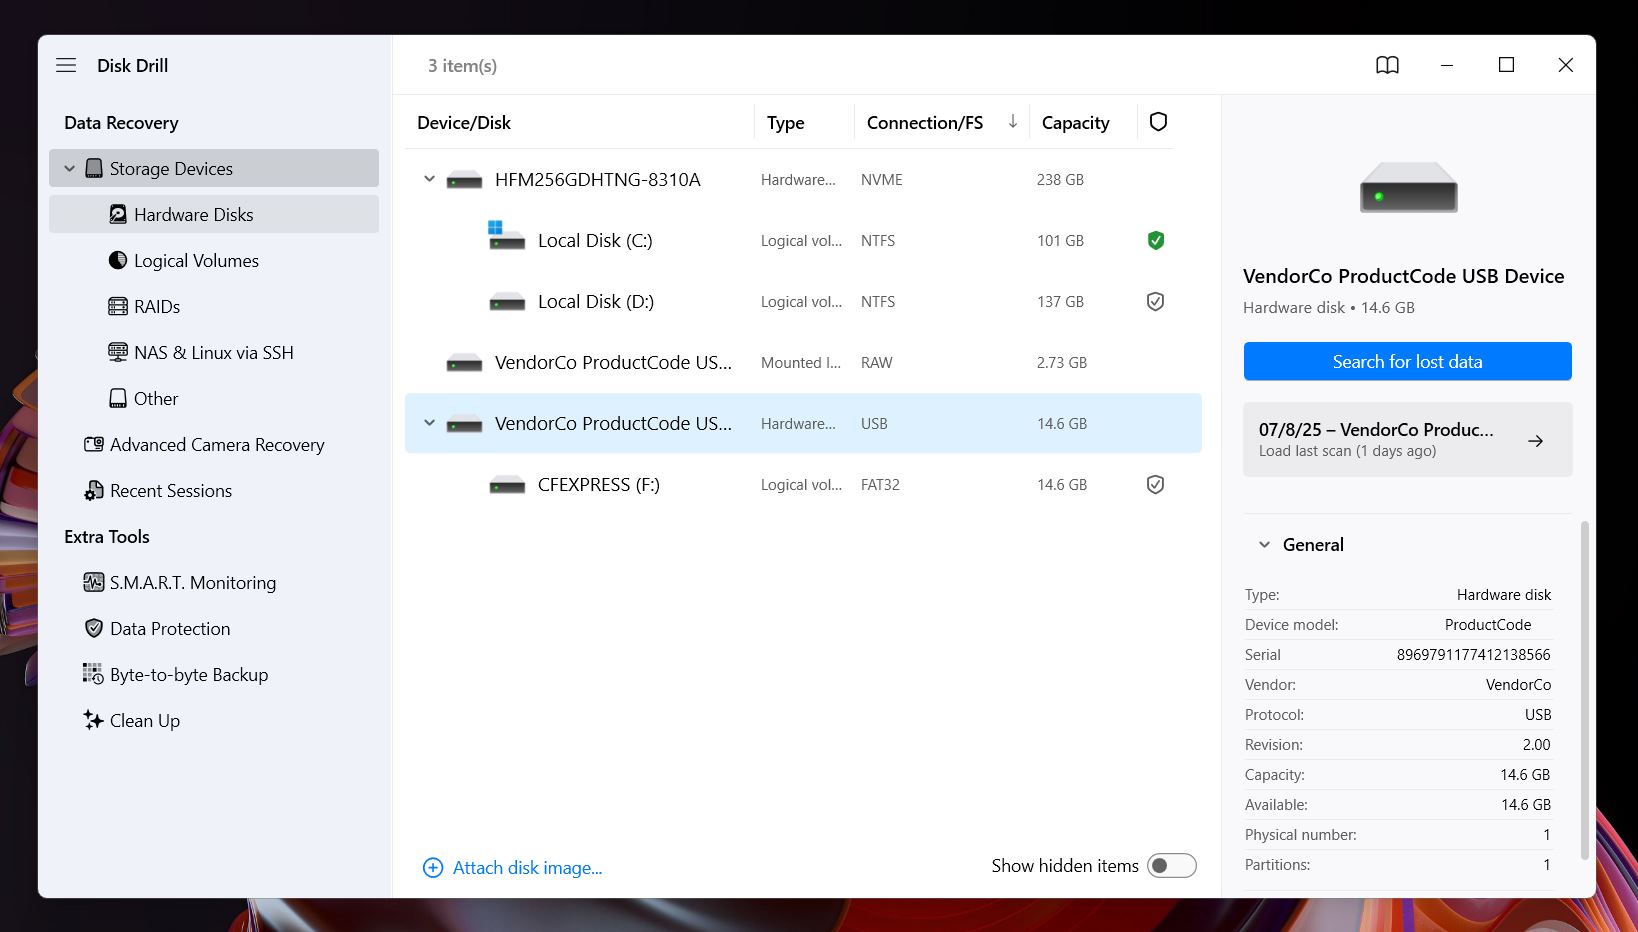Click the serial number 8969791177412138566
1638x932 pixels.
(x=1473, y=654)
